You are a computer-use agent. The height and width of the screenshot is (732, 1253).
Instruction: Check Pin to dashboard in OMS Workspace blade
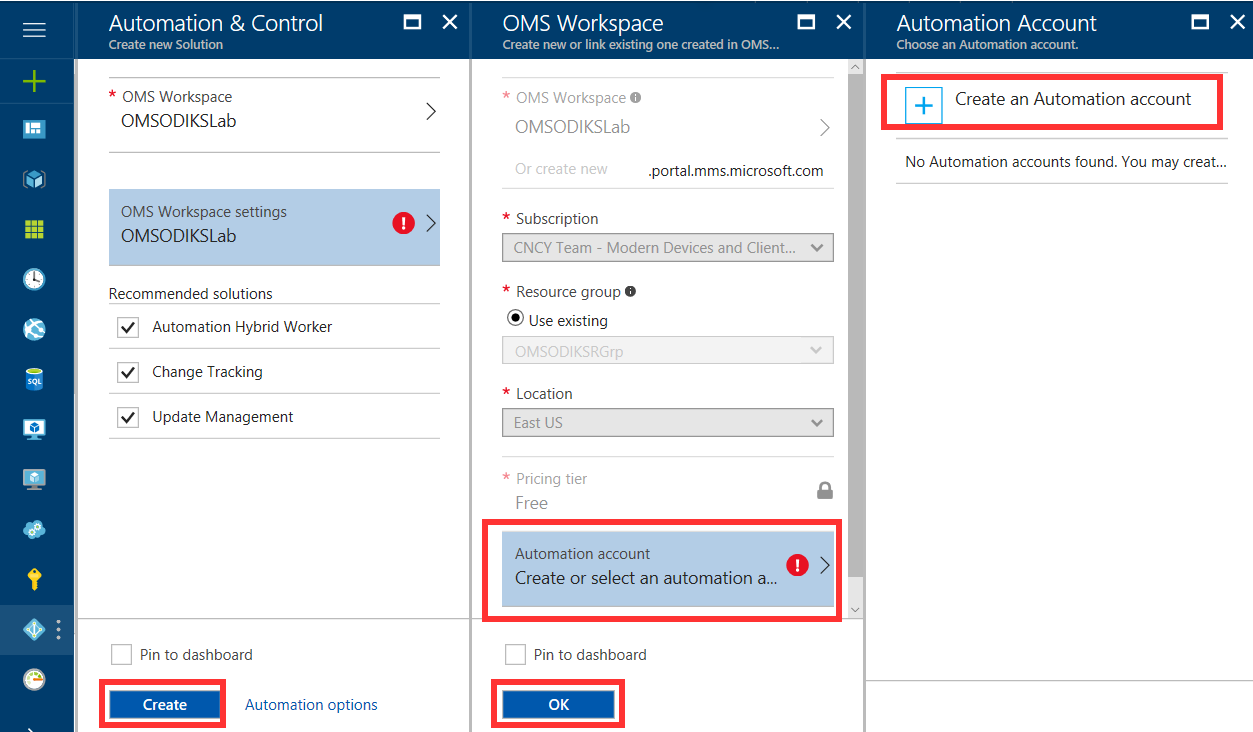(x=515, y=655)
